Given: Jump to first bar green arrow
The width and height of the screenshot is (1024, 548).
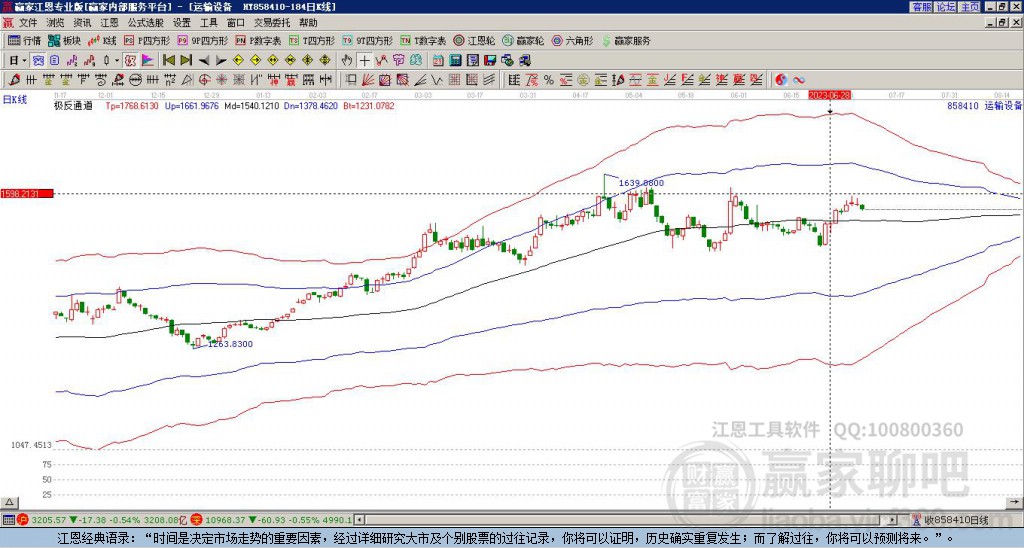Looking at the screenshot, I should pos(168,61).
